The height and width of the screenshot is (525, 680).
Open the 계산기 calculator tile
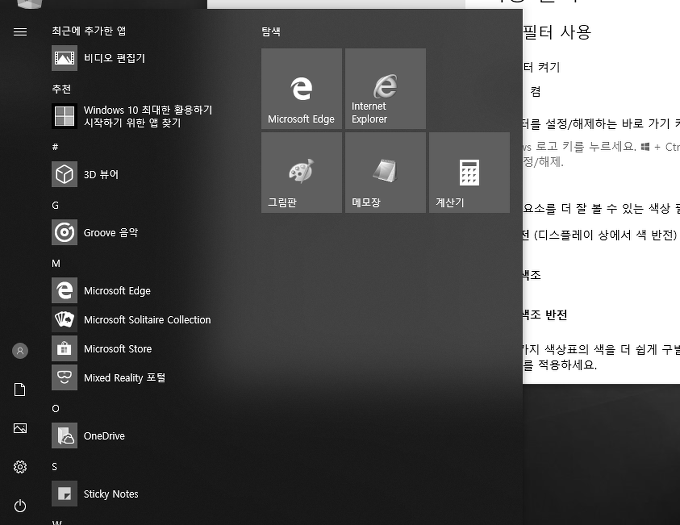[x=469, y=173]
